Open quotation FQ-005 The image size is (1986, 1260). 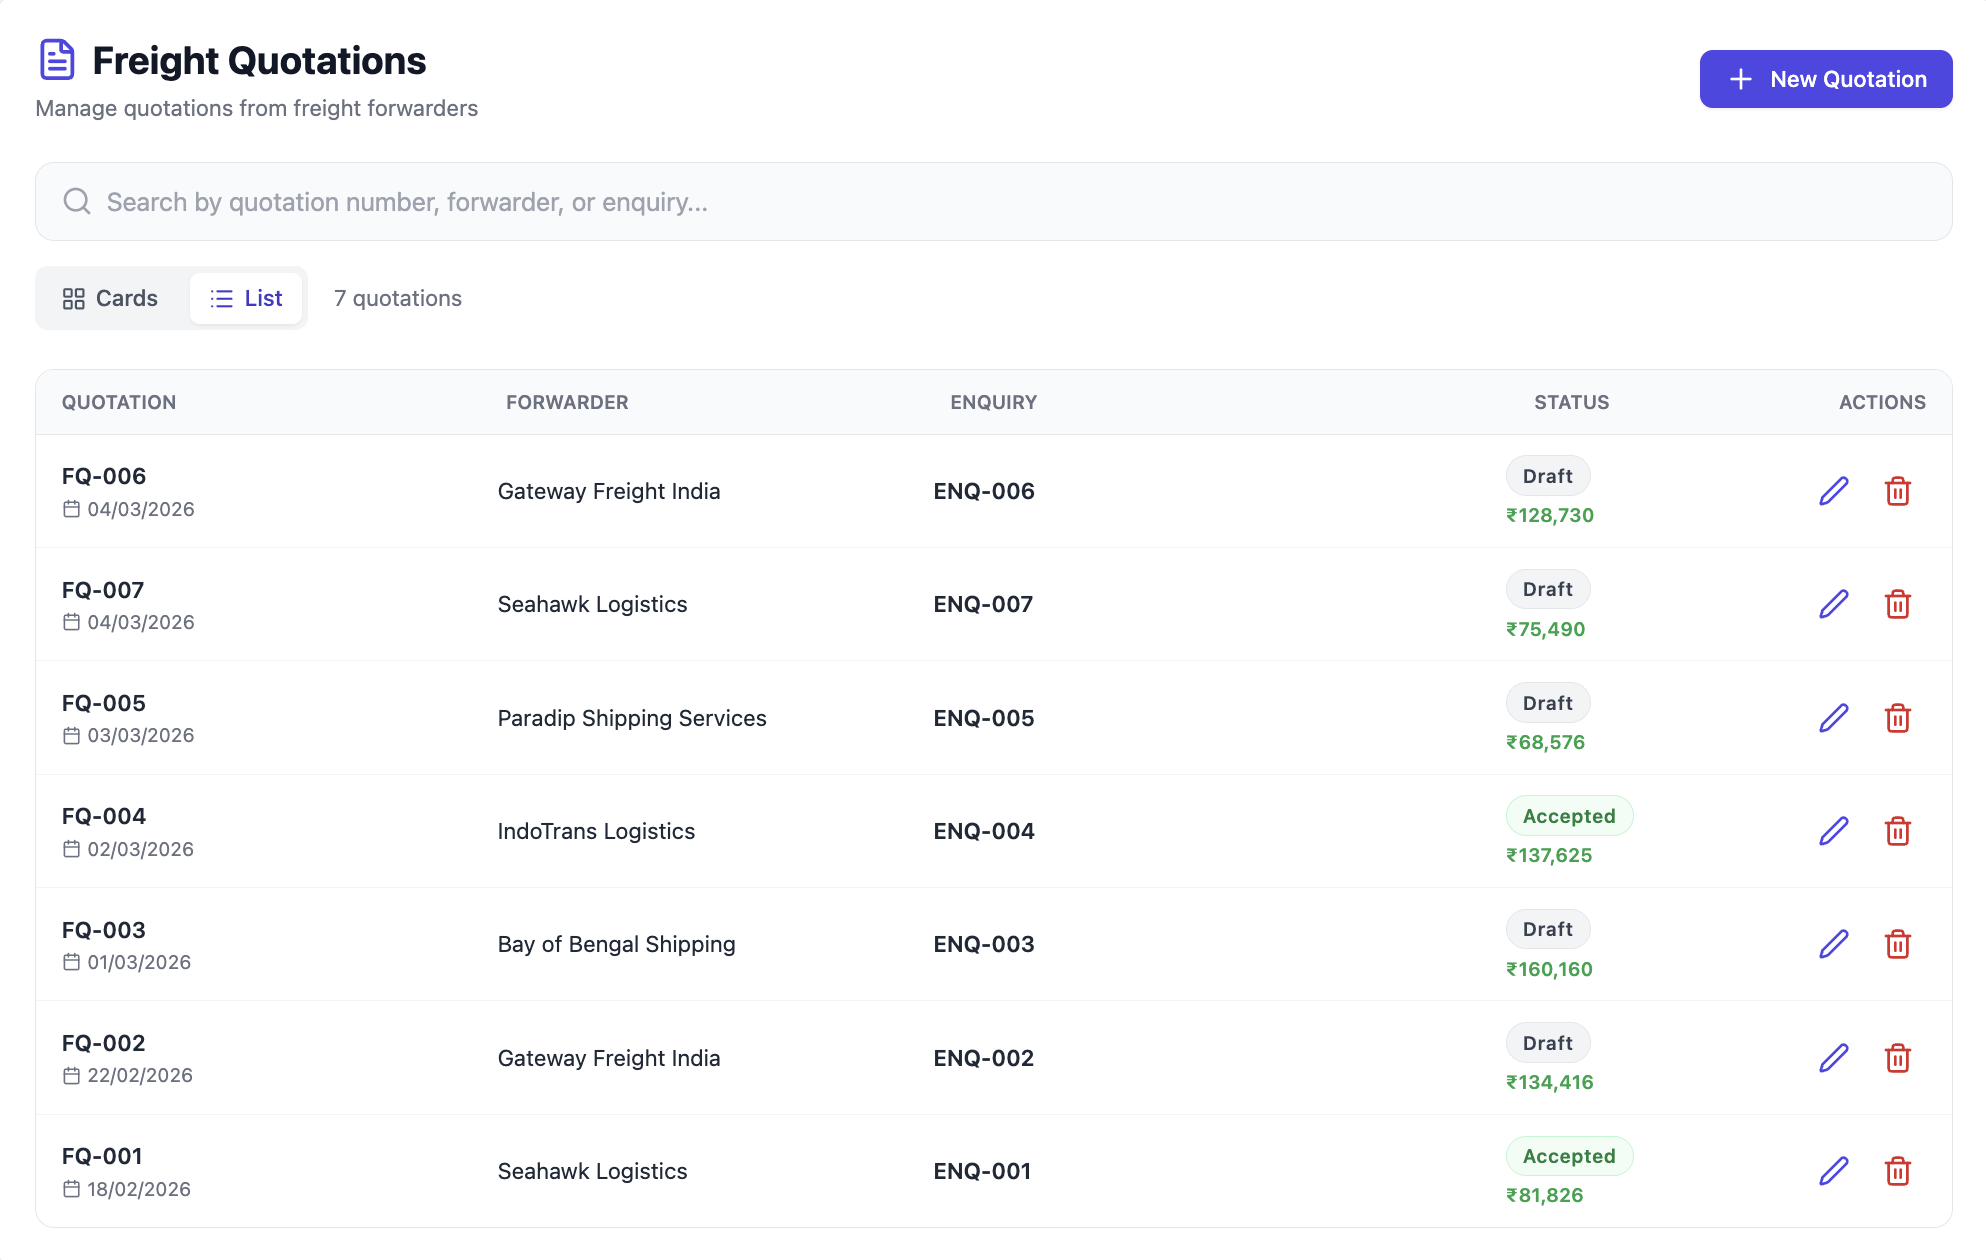tap(103, 703)
